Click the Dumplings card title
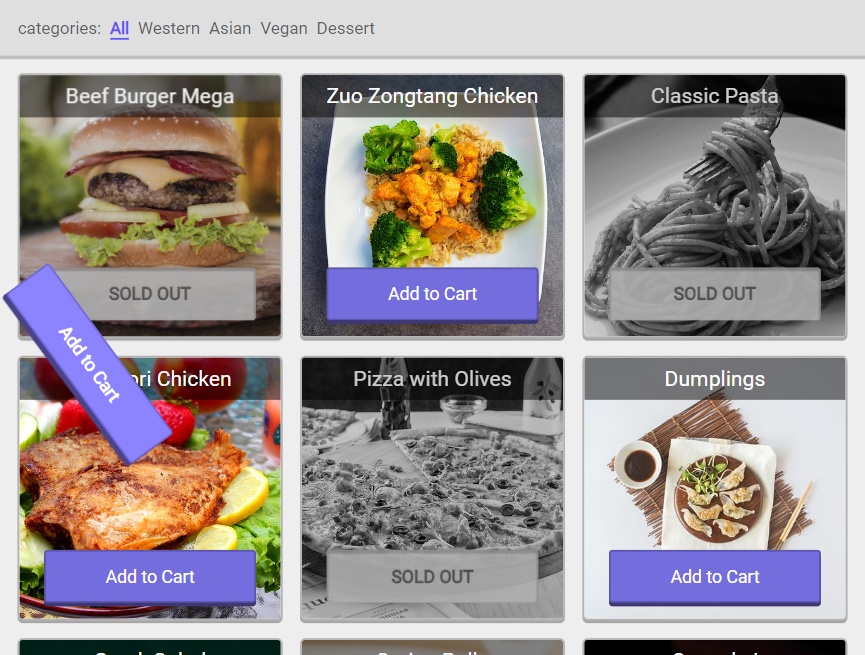This screenshot has height=655, width=865. 714,379
